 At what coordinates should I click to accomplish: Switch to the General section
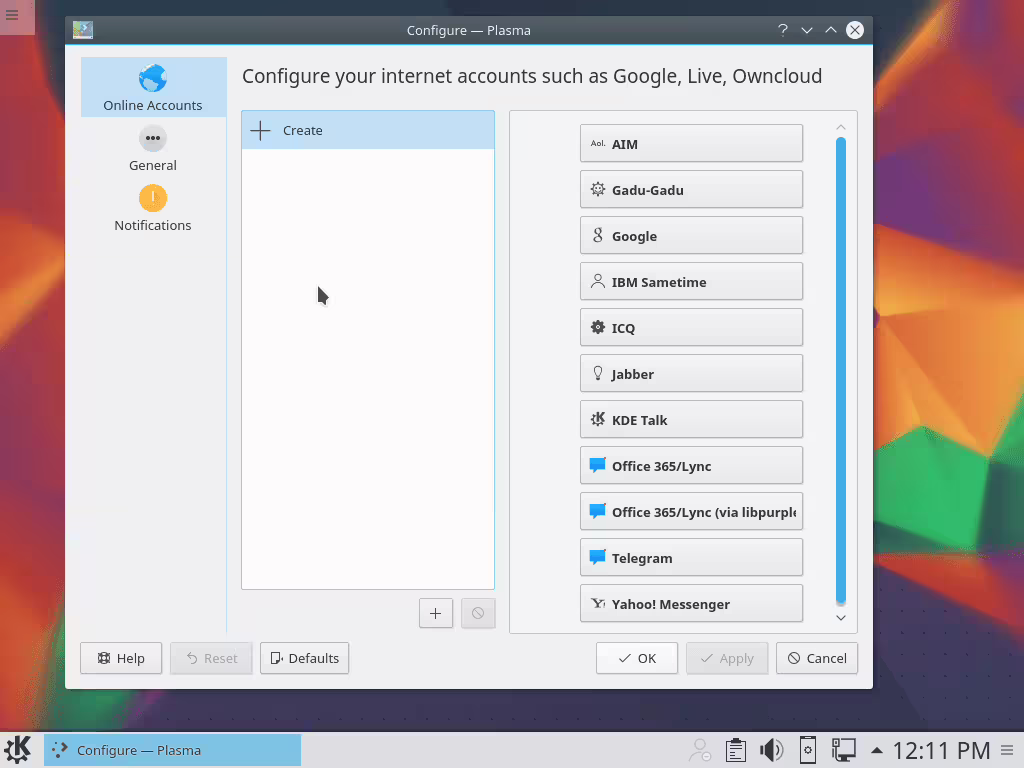pos(153,149)
